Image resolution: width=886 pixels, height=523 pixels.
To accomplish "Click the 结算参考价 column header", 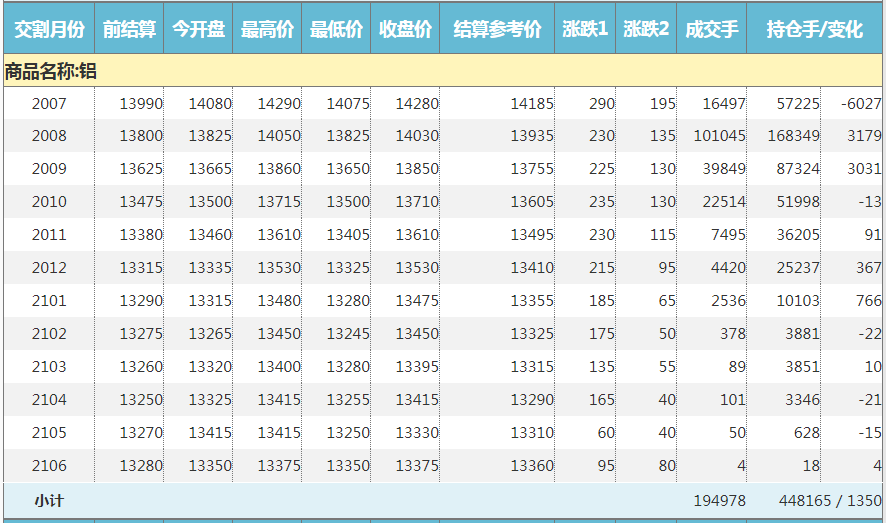I will click(x=497, y=30).
